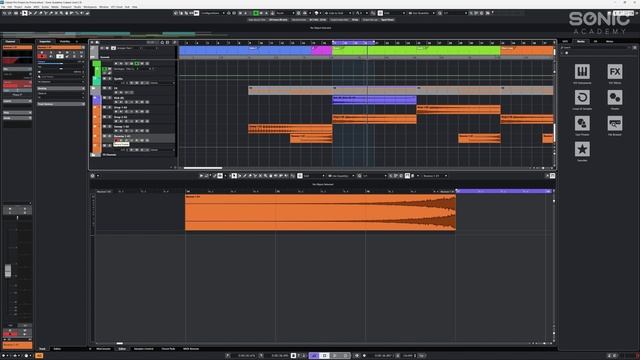Viewport: 640px width, 360px height.
Task: Open VST Instruments in the Media rack
Action: [582, 72]
